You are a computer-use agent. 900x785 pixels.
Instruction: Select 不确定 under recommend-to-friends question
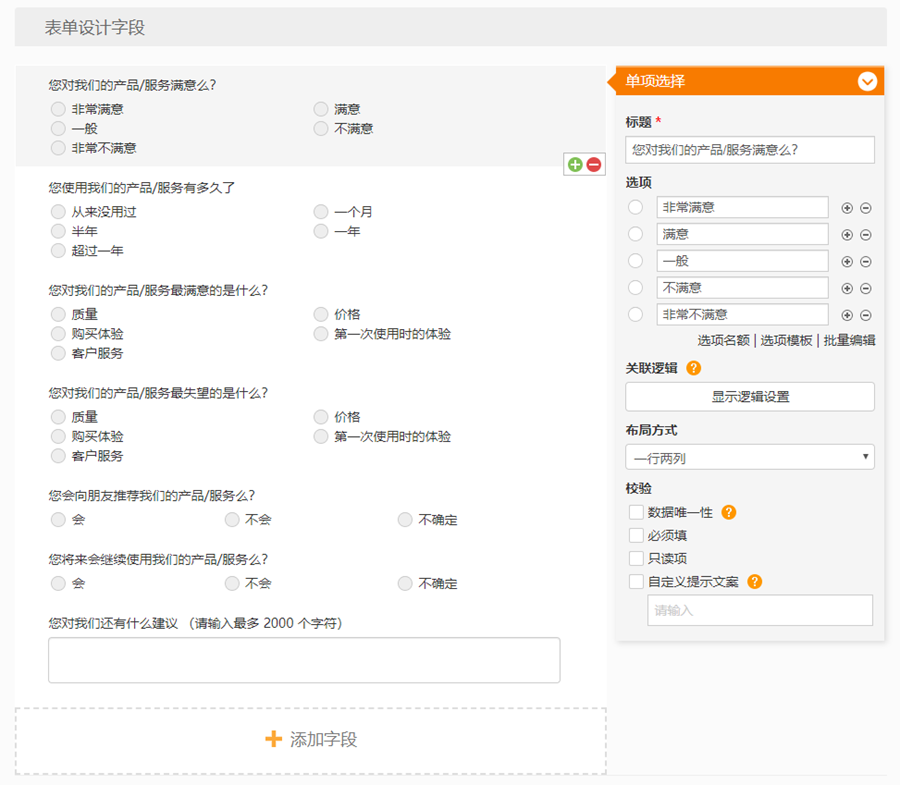(405, 520)
